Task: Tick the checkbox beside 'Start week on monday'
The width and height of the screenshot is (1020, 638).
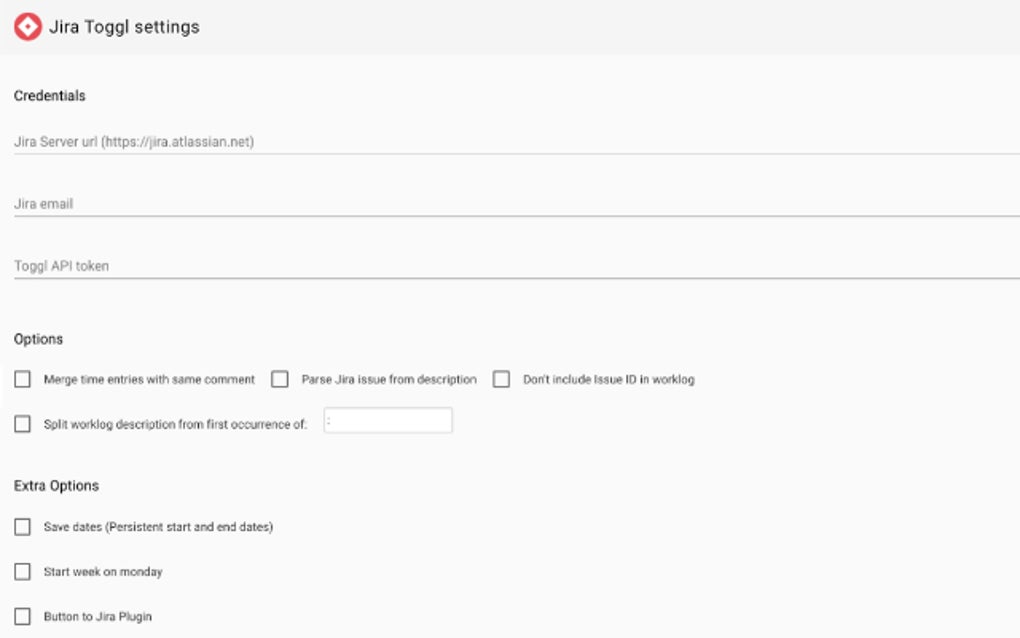Action: (23, 572)
